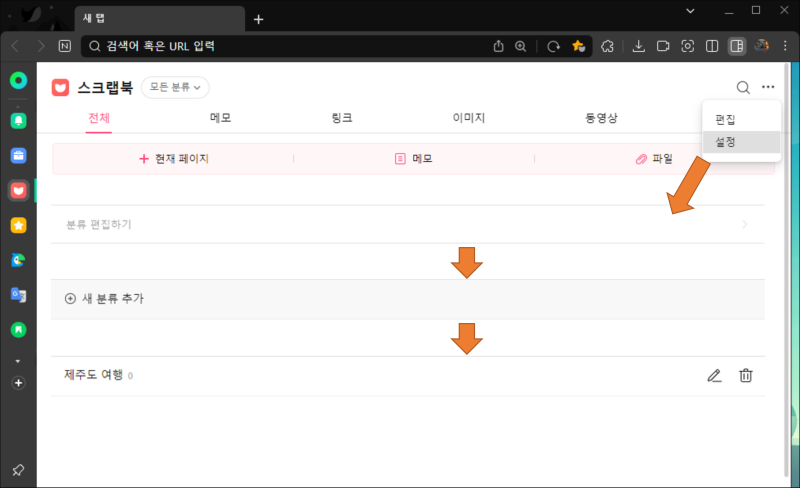Open the blue-green swirl sidebar app icon
Image resolution: width=800 pixels, height=488 pixels.
(18, 260)
